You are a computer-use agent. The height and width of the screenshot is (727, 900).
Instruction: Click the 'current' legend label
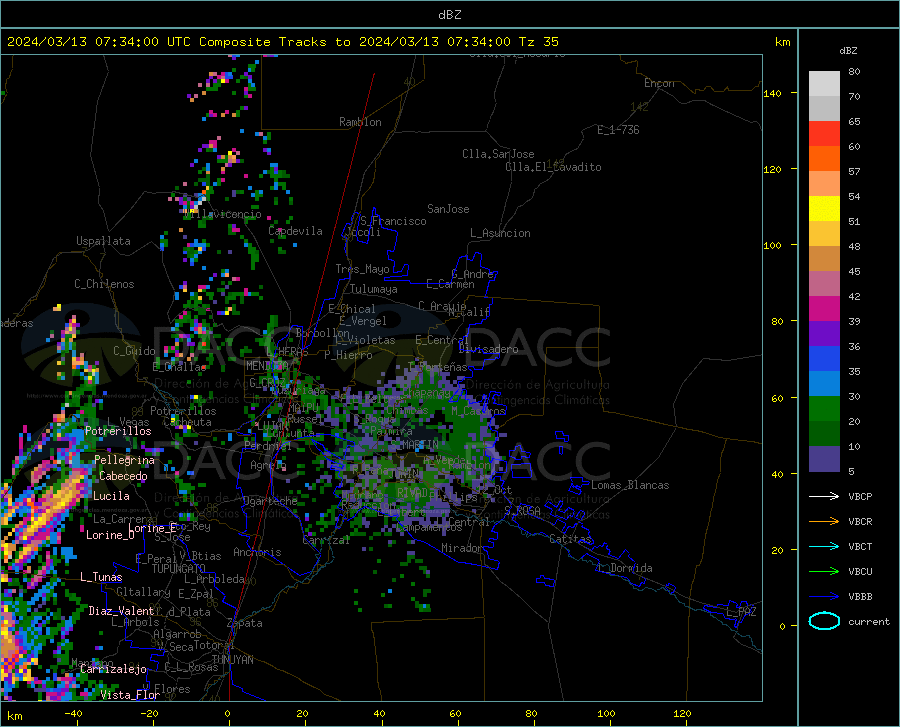[869, 622]
